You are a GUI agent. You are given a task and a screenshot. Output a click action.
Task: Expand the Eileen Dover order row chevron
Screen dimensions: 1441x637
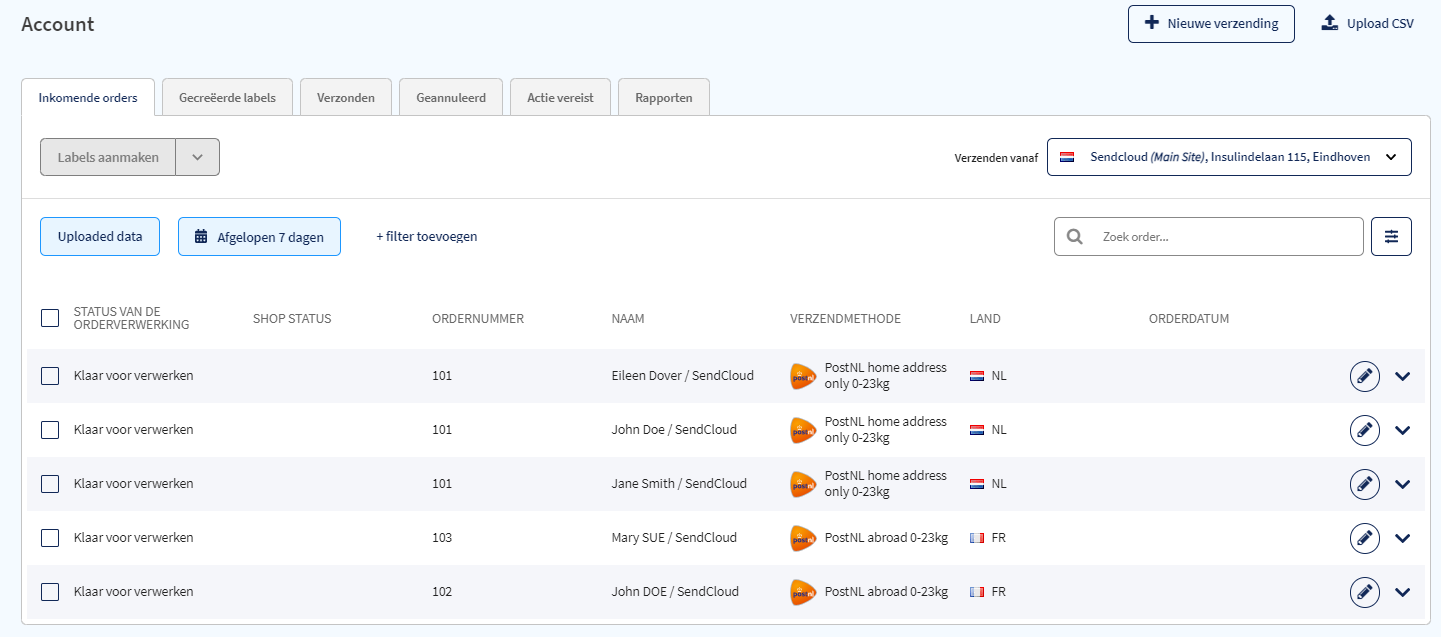tap(1402, 377)
